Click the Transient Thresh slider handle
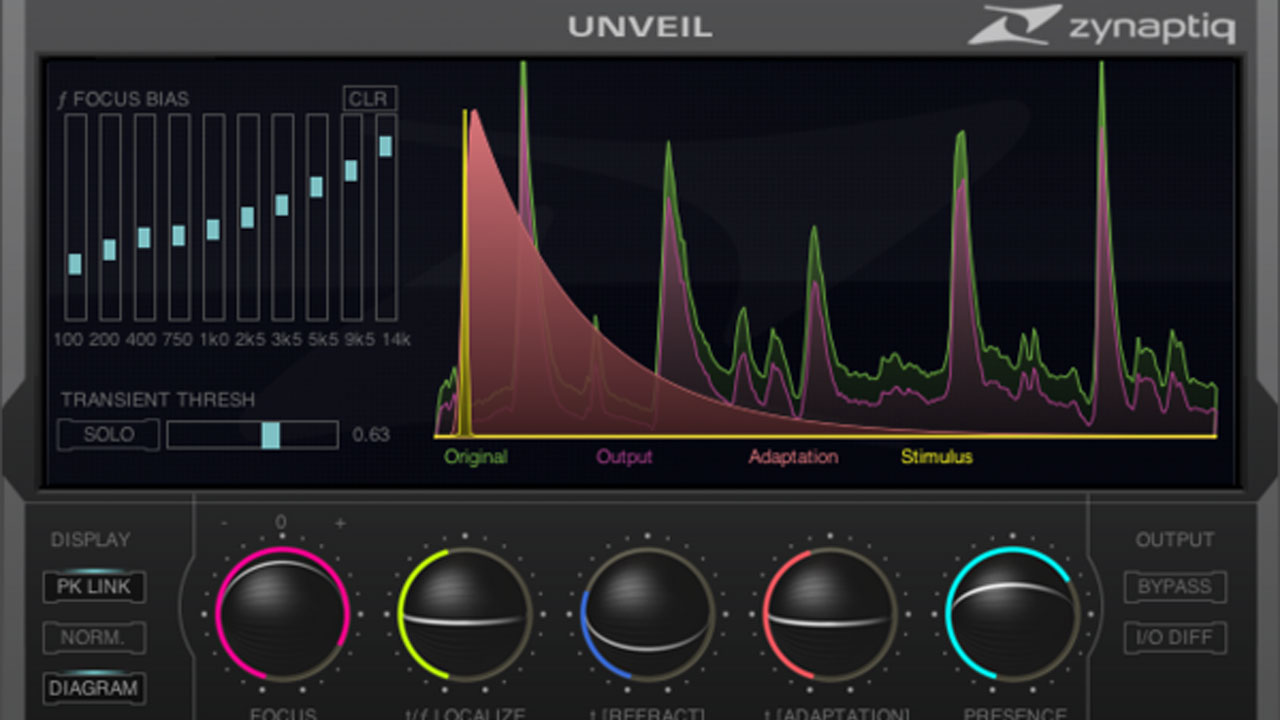This screenshot has height=720, width=1280. tap(270, 435)
